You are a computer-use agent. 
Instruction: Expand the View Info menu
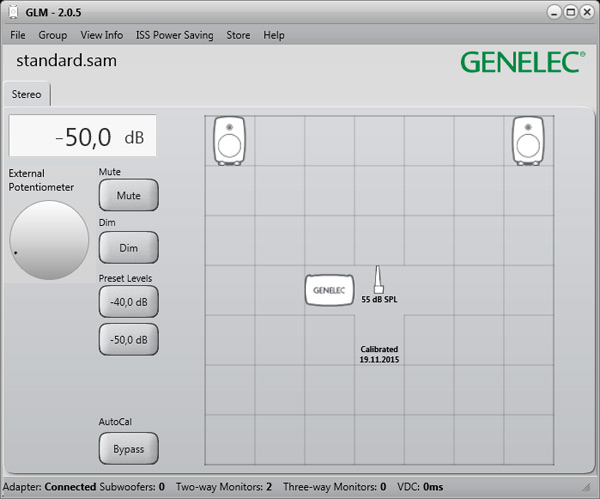click(101, 35)
